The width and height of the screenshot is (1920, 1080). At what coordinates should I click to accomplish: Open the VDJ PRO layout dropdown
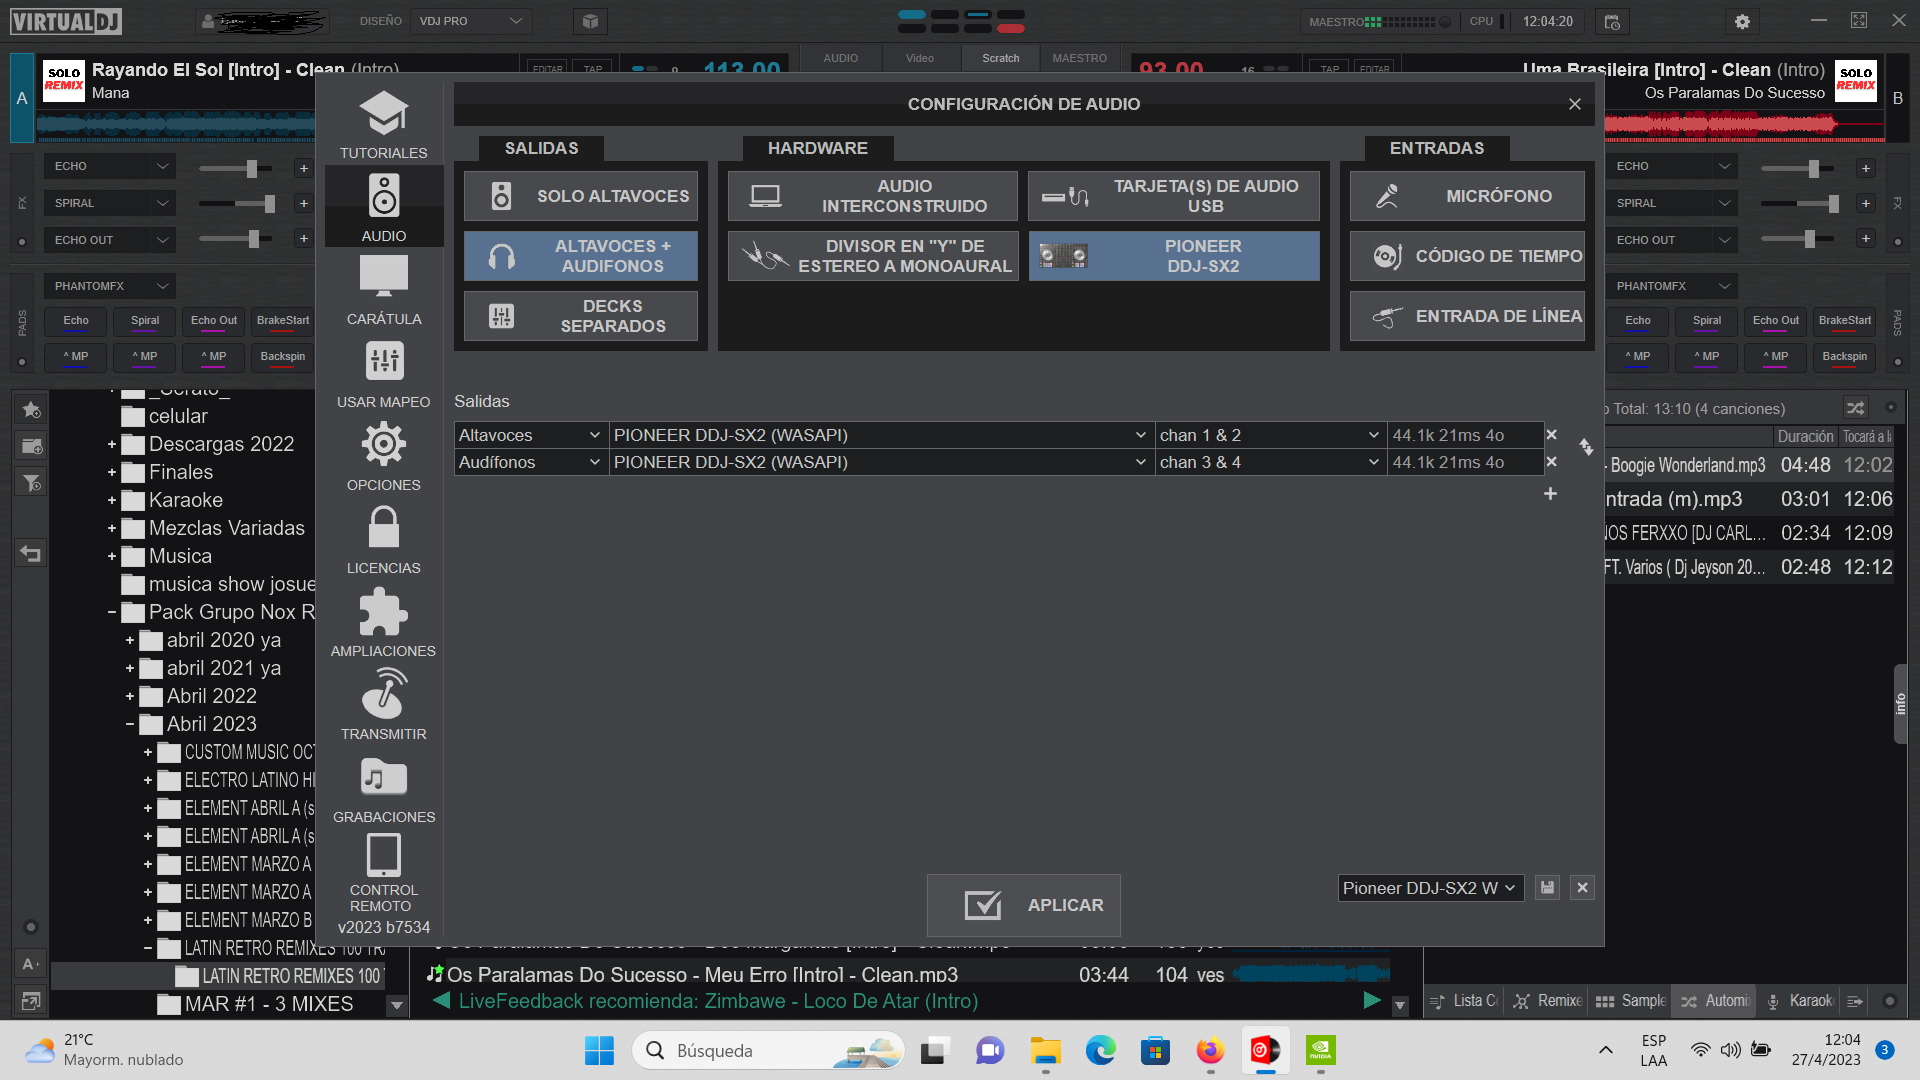pyautogui.click(x=471, y=21)
